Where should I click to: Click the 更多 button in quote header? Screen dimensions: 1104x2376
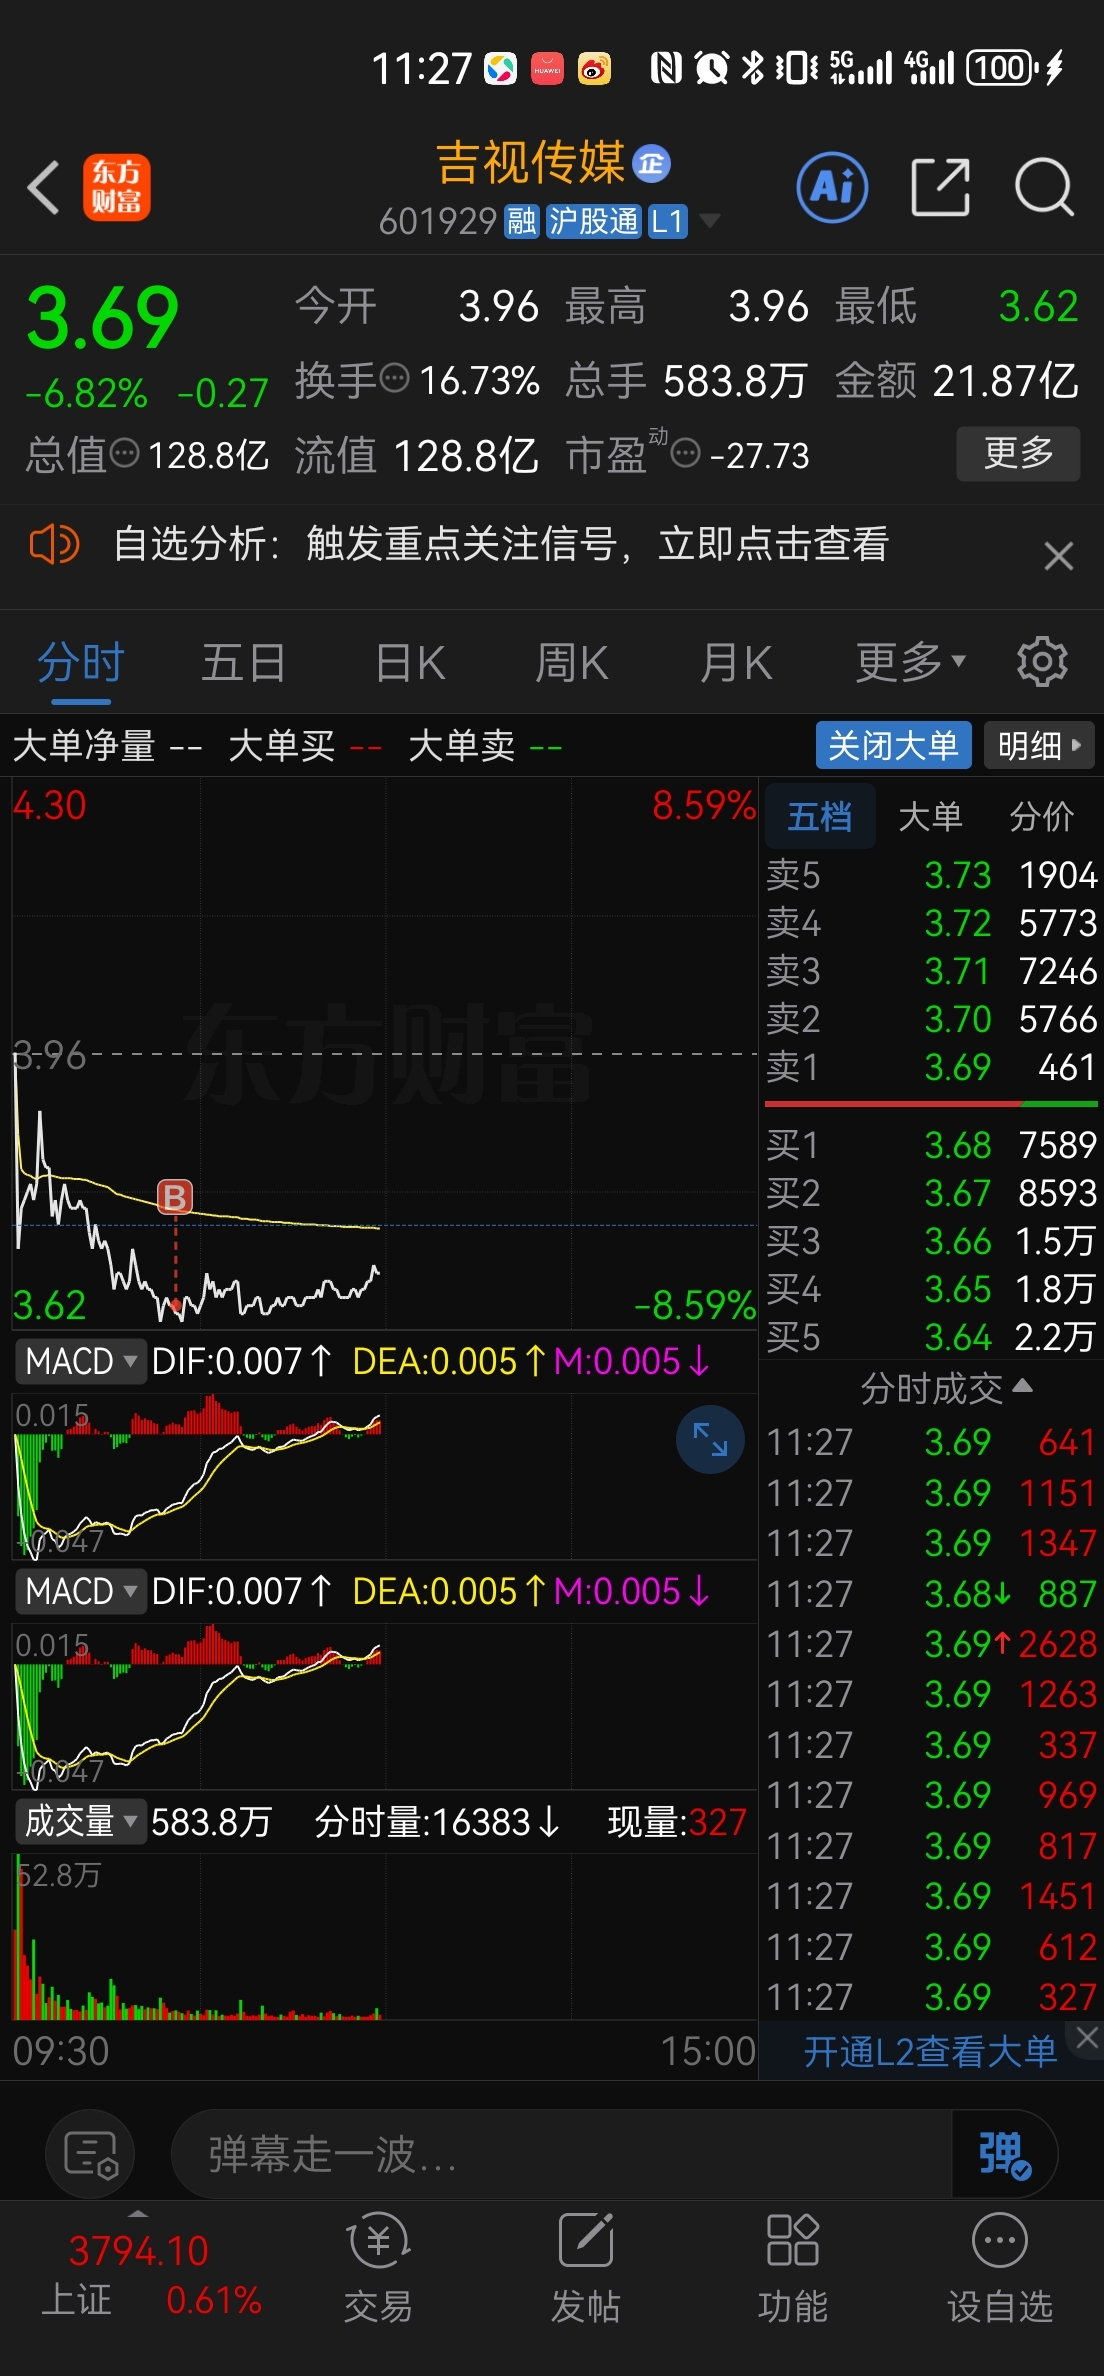click(x=1018, y=454)
